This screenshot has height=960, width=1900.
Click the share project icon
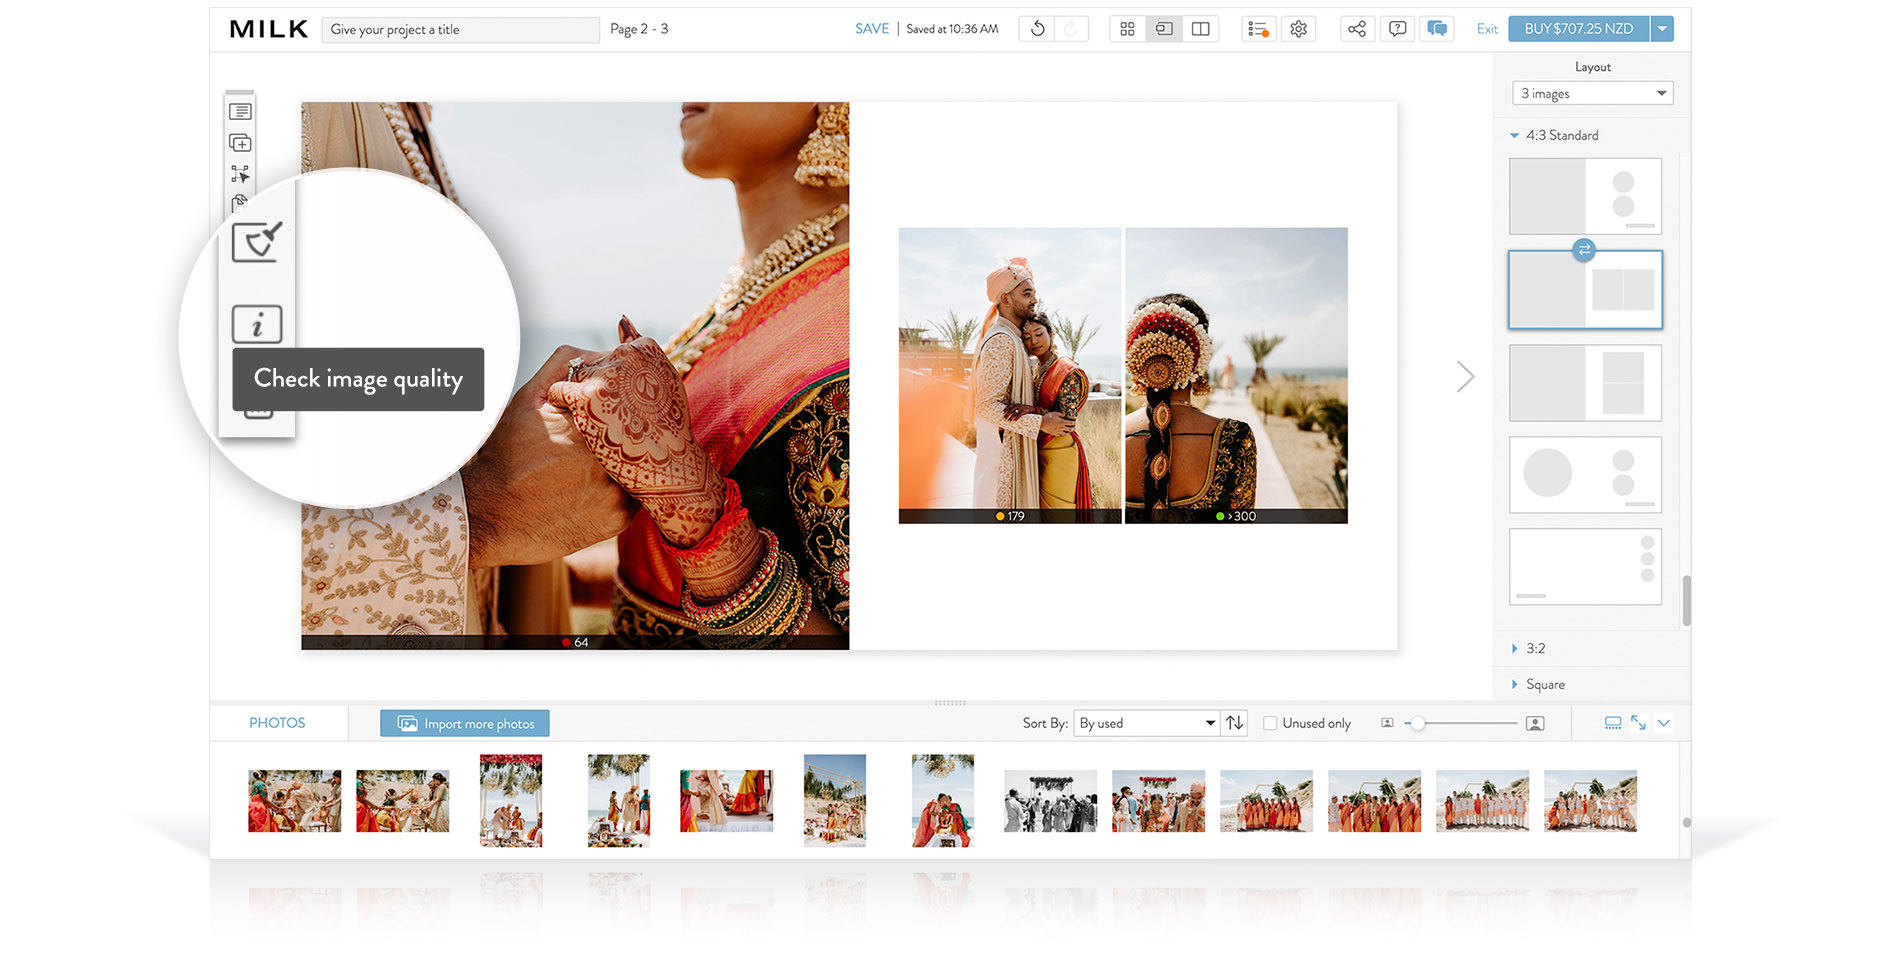[x=1356, y=29]
